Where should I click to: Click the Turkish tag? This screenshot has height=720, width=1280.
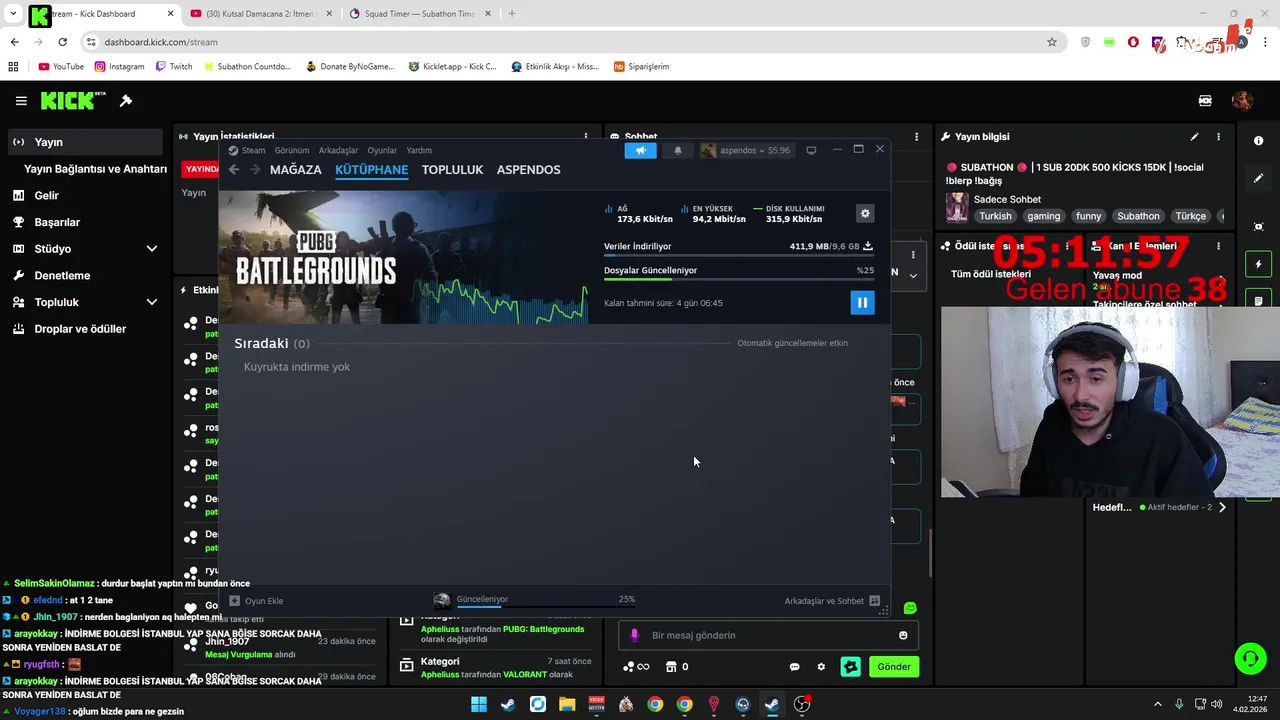995,216
